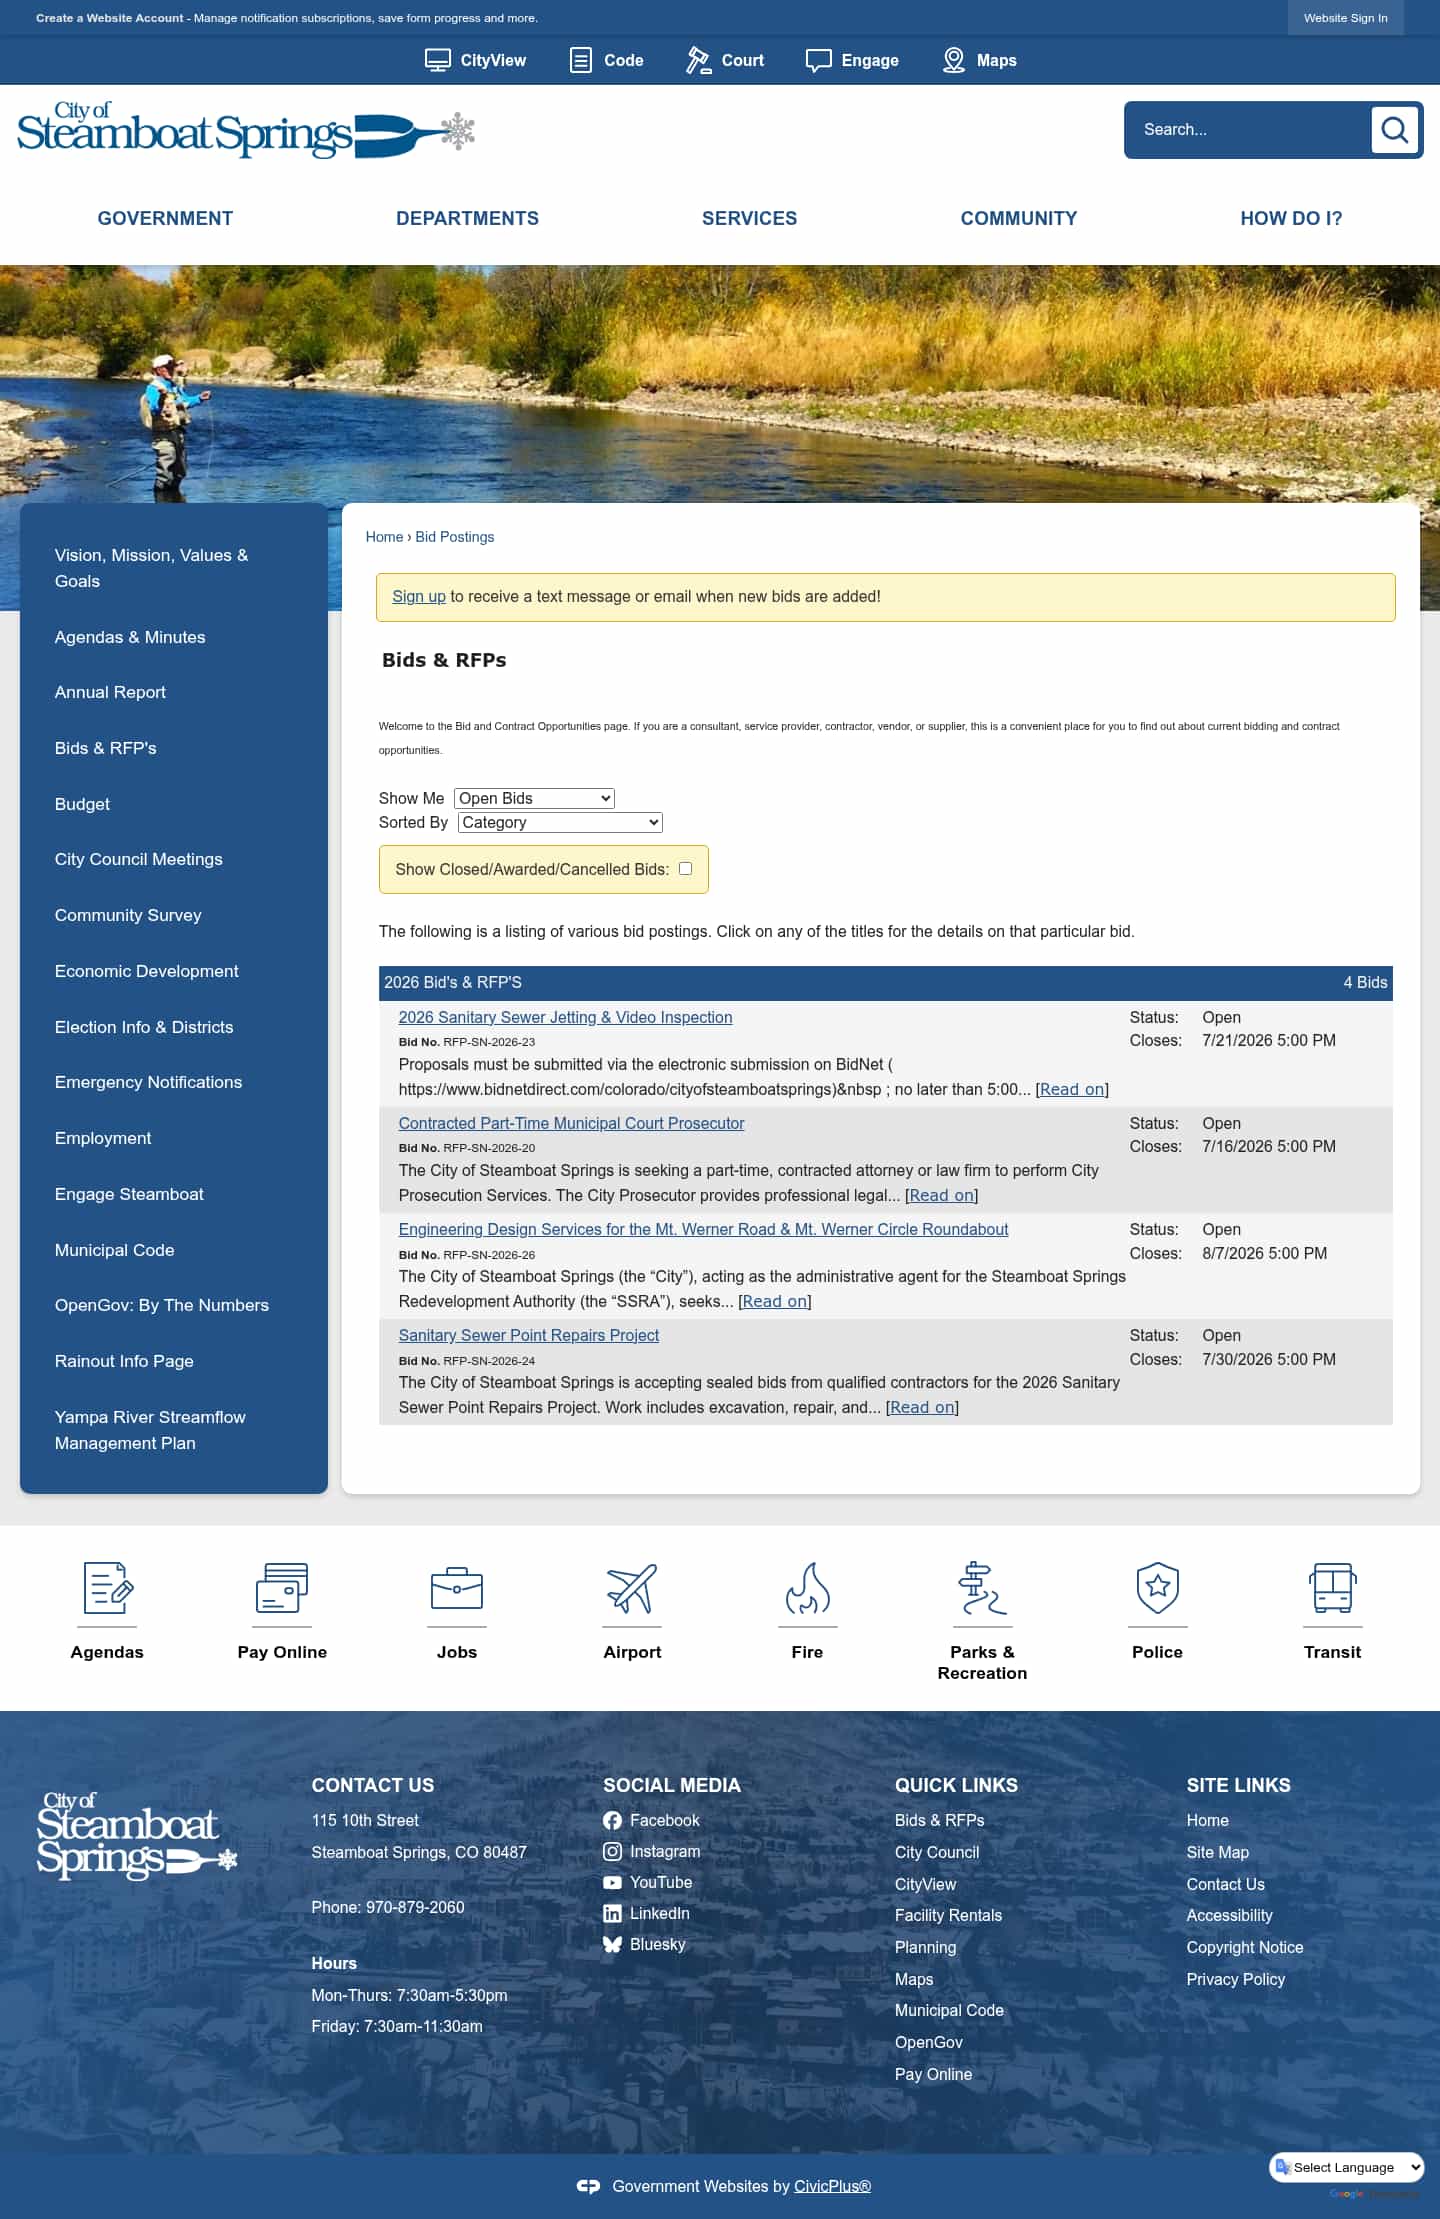Select Rainout Info Page in sidebar
The height and width of the screenshot is (2219, 1440).
point(124,1361)
